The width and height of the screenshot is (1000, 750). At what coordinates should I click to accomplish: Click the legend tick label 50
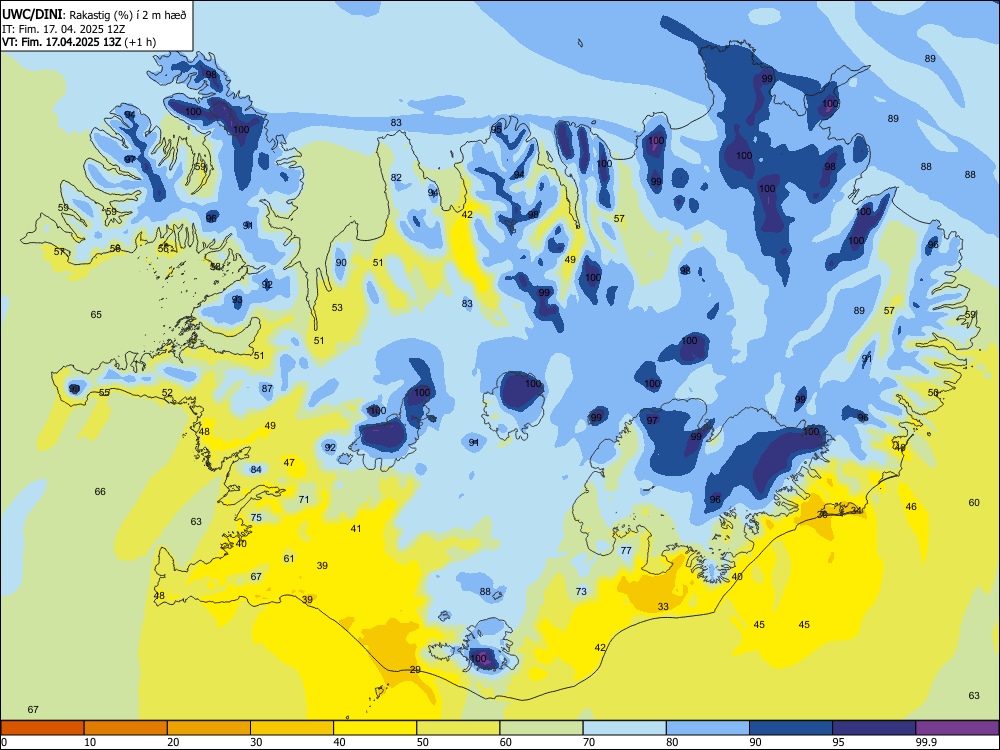click(x=423, y=742)
